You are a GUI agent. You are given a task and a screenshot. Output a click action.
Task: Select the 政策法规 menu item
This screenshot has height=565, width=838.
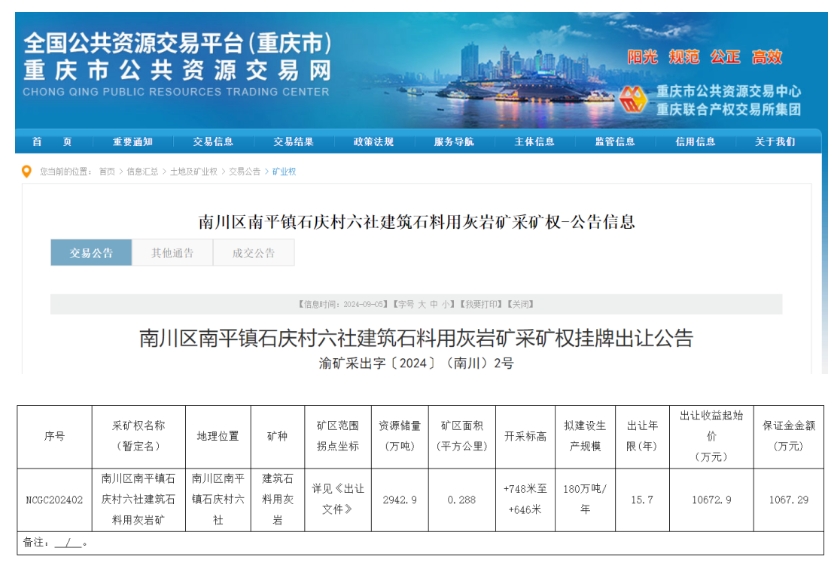(x=374, y=142)
